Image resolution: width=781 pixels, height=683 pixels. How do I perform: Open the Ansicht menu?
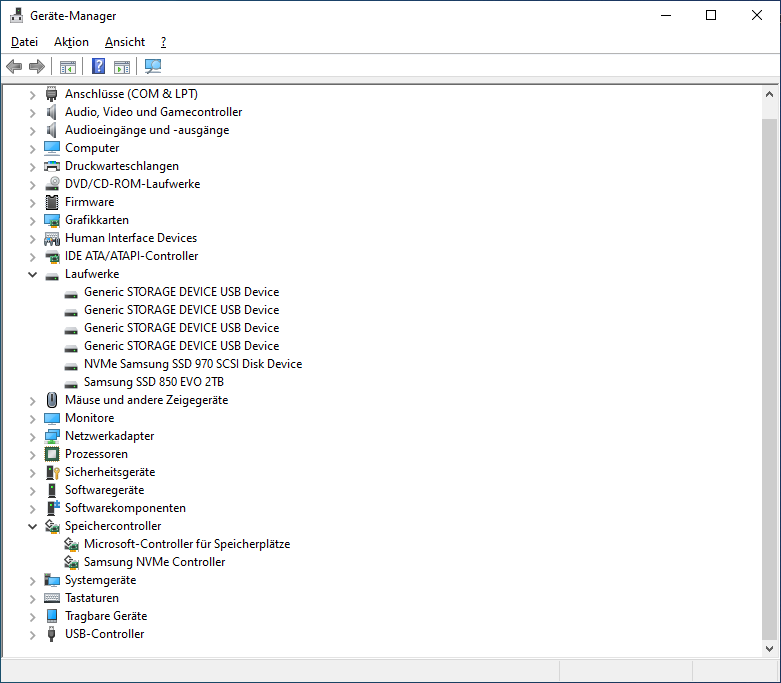click(125, 42)
